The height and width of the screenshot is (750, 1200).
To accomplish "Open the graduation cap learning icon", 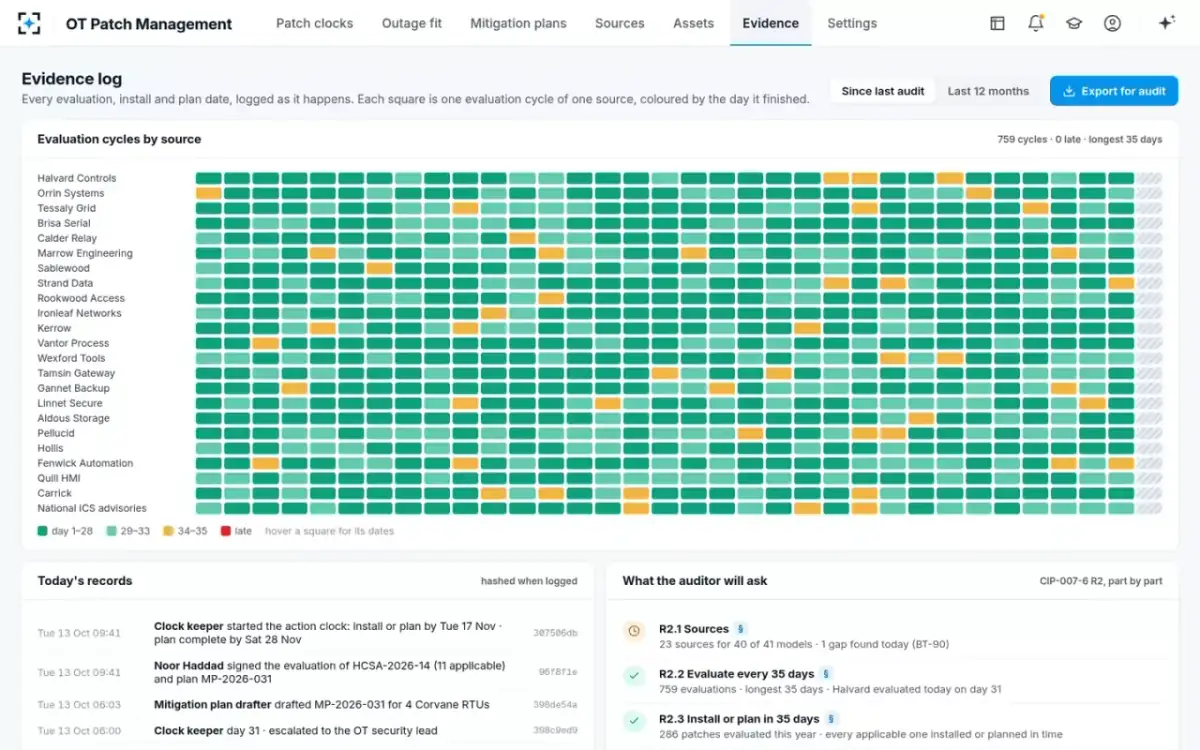I will (x=1074, y=23).
